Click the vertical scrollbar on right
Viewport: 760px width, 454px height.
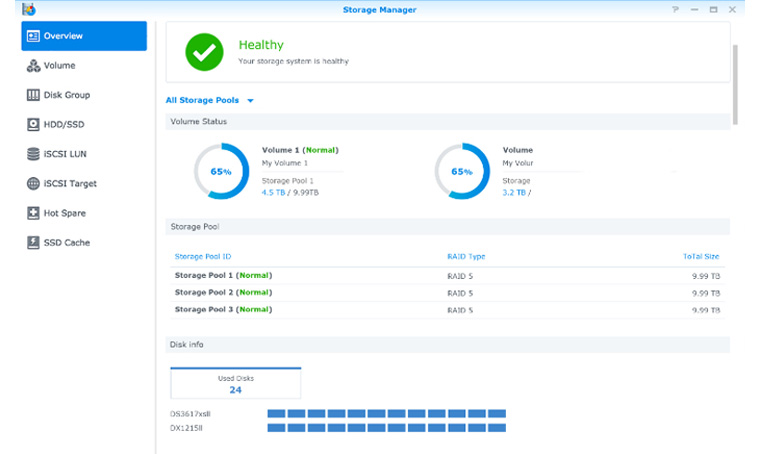737,85
